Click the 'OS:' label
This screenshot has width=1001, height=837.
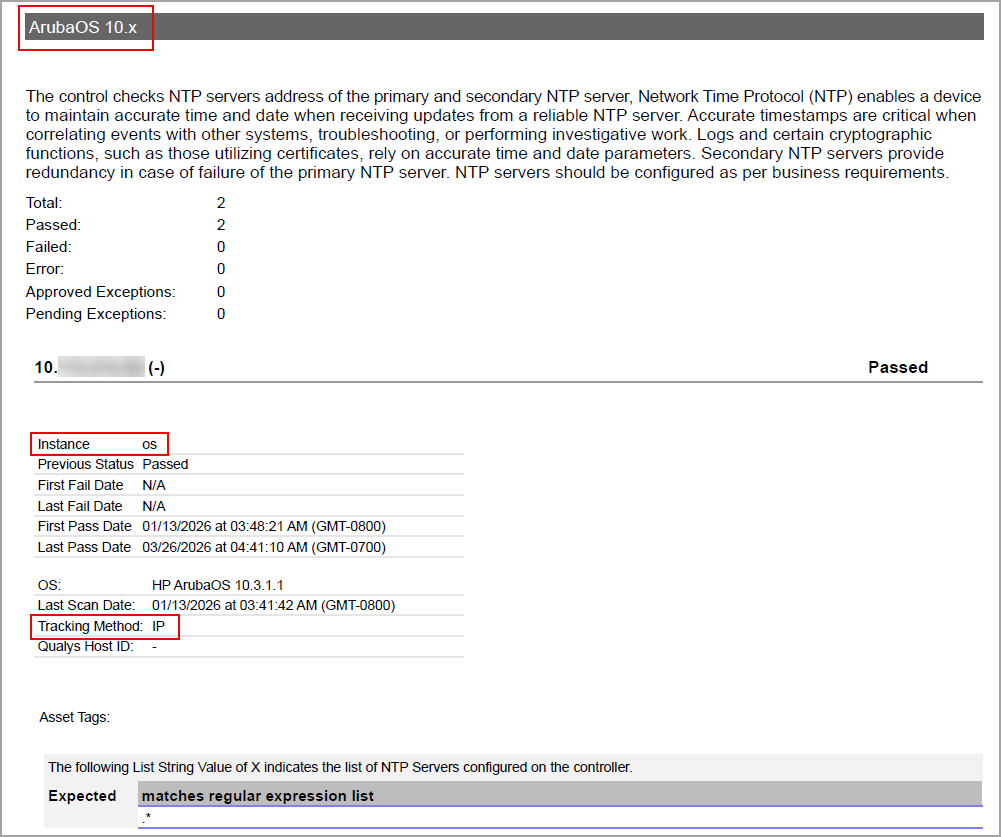pyautogui.click(x=49, y=585)
